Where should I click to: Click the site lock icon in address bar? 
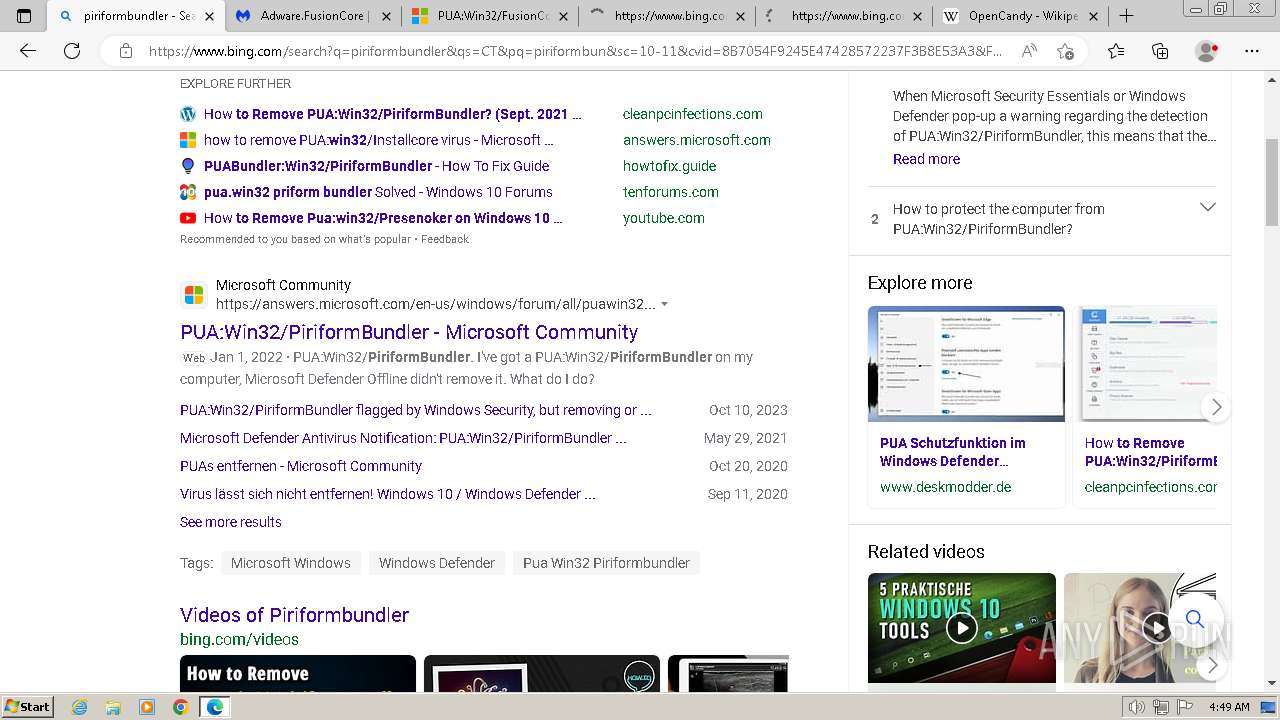coord(125,51)
